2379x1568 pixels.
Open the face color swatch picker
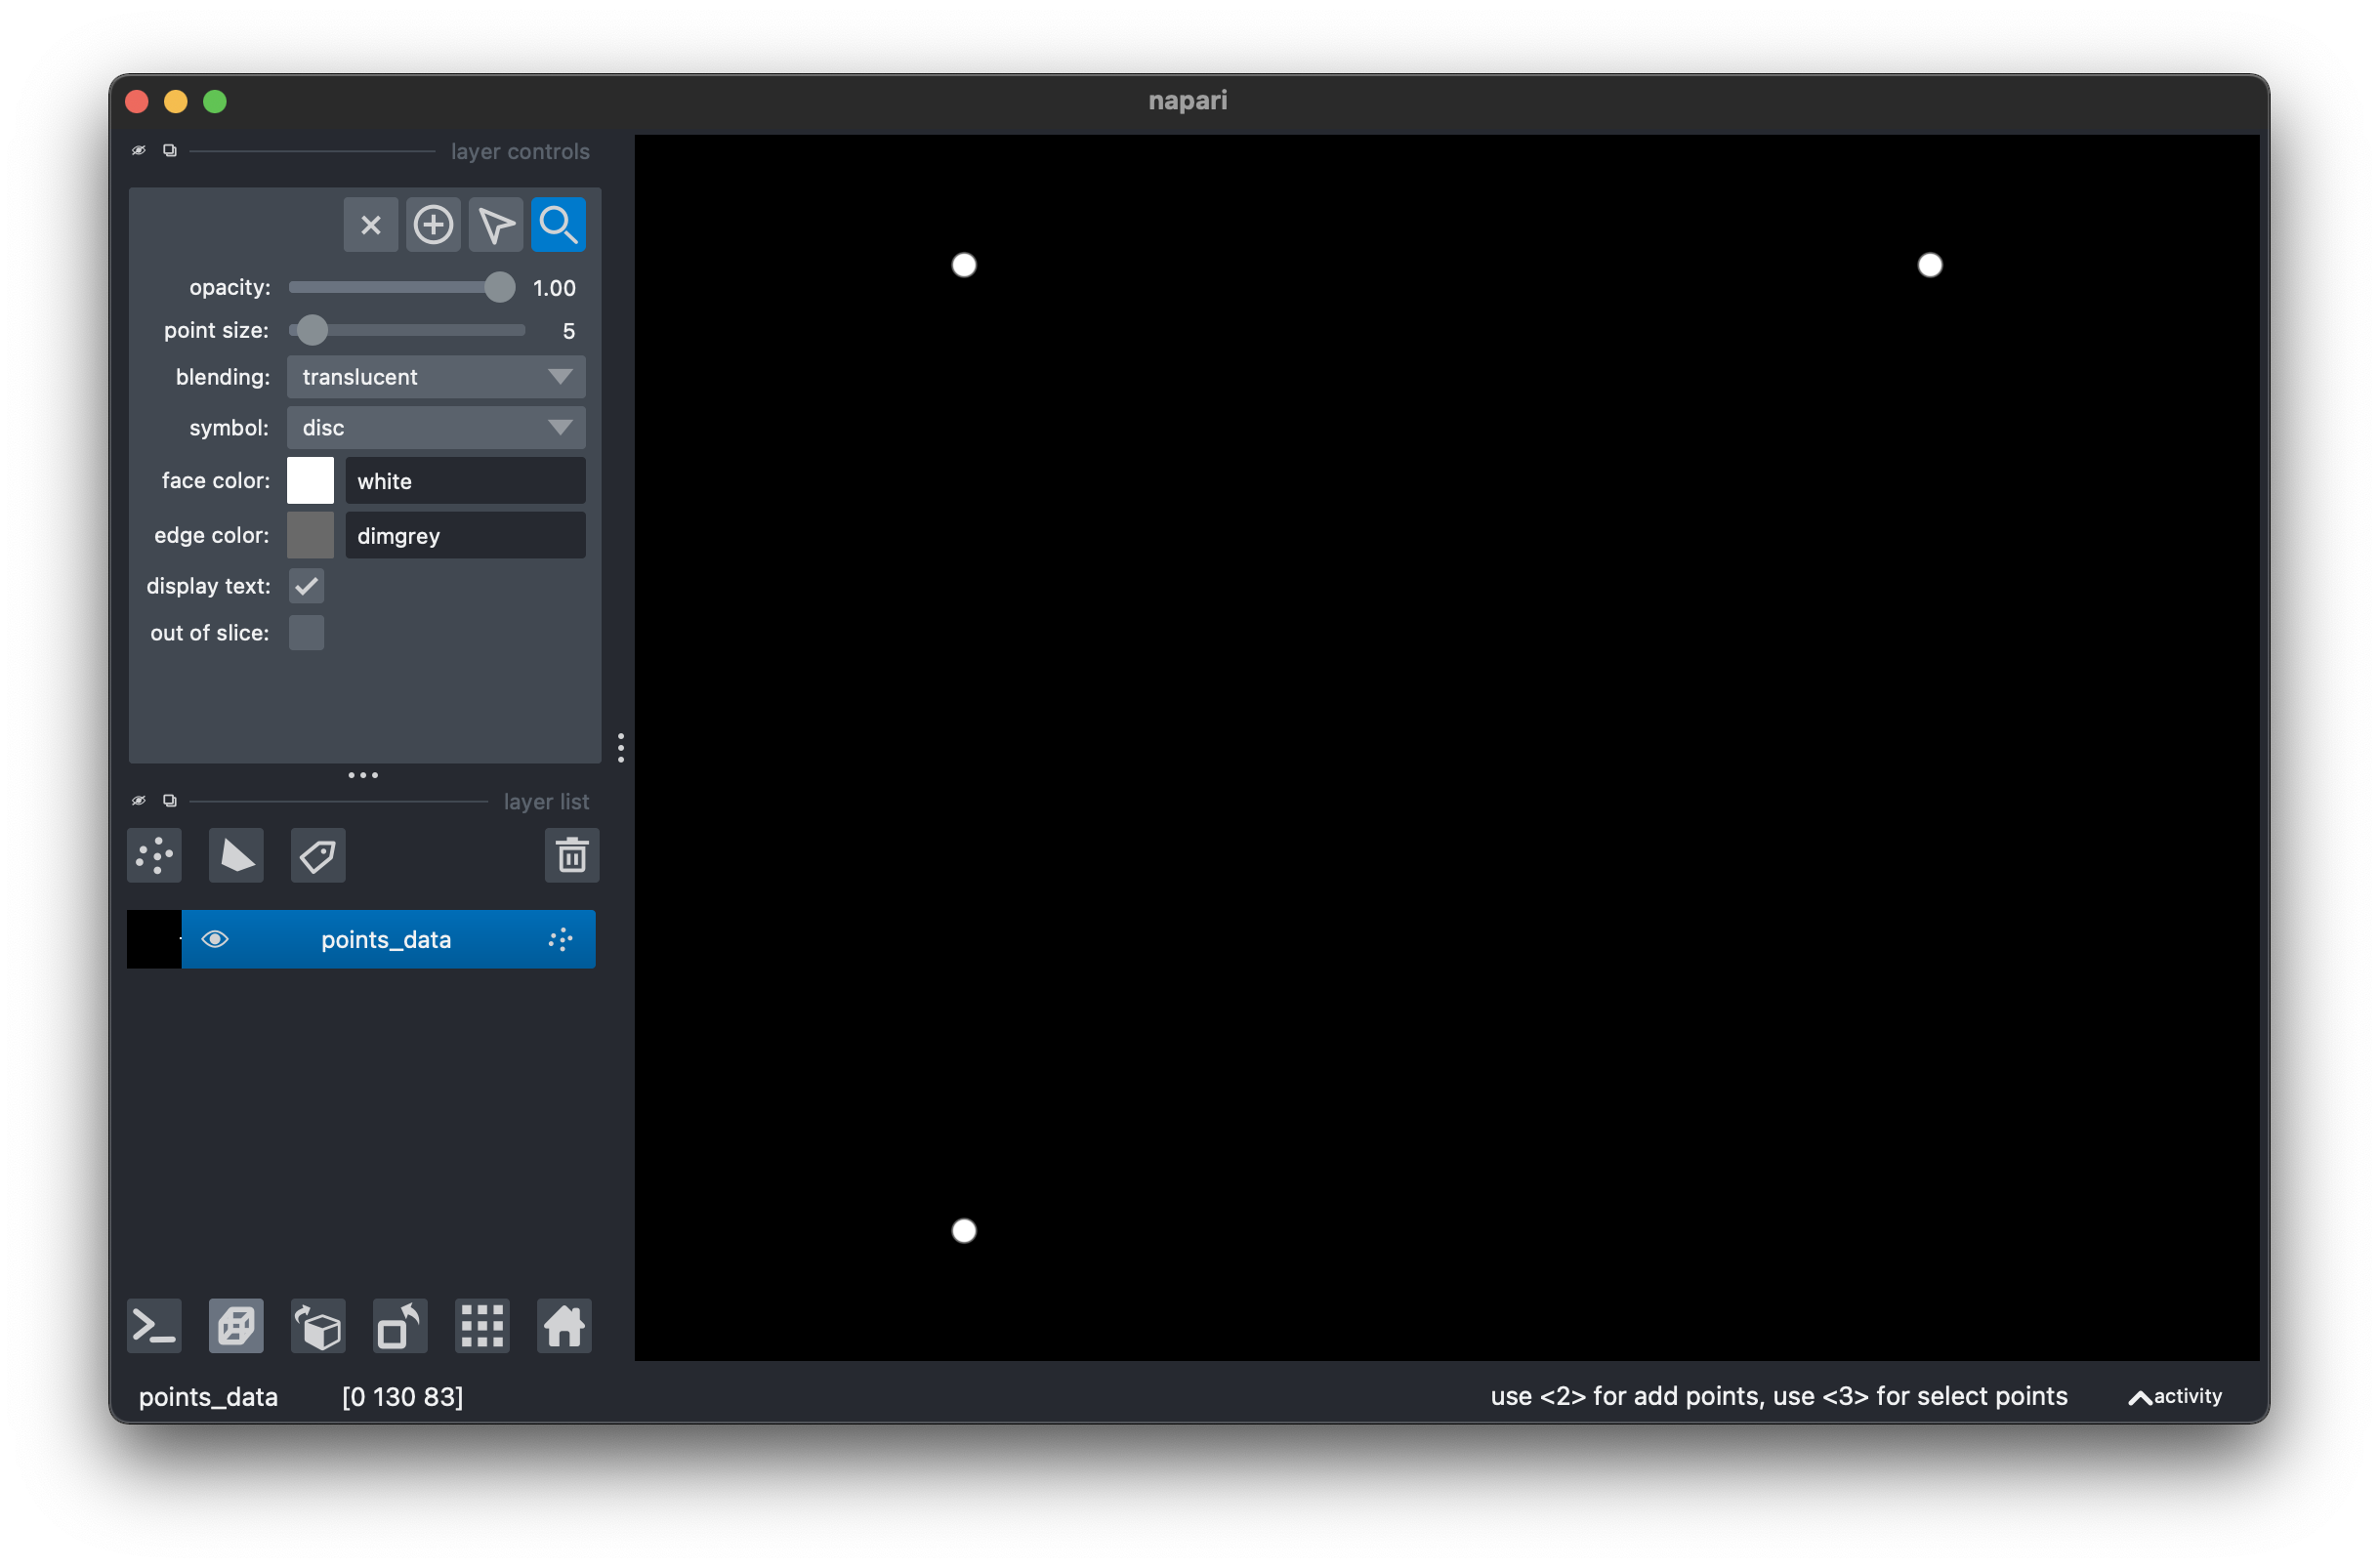pyautogui.click(x=310, y=480)
